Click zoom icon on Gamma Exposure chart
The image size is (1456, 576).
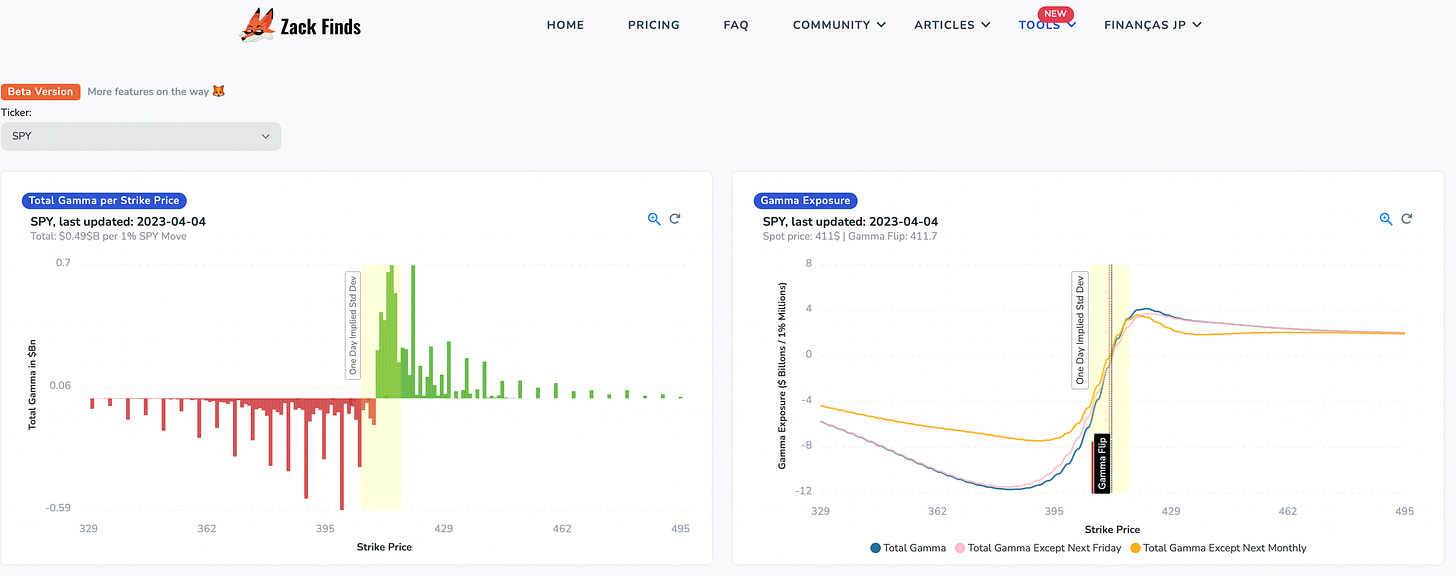(x=1386, y=219)
